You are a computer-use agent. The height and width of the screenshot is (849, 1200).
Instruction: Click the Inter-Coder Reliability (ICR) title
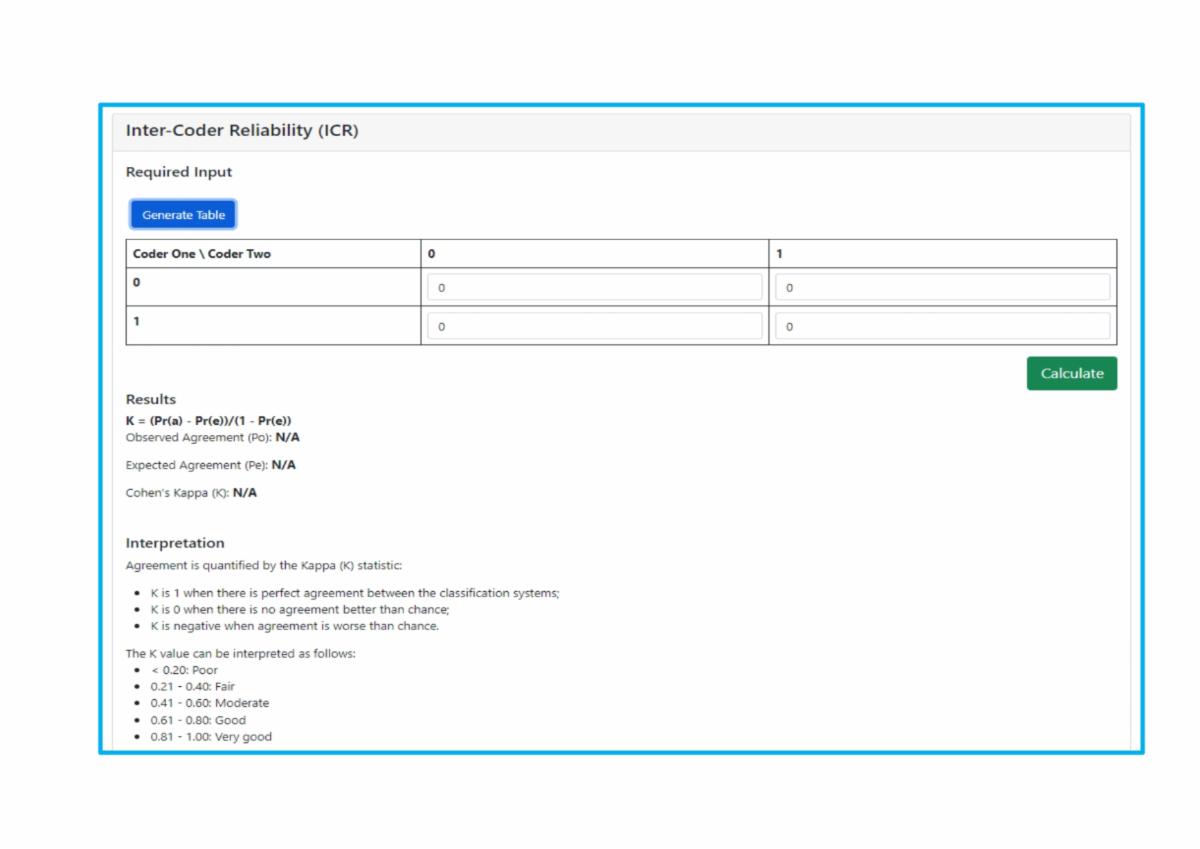tap(242, 131)
